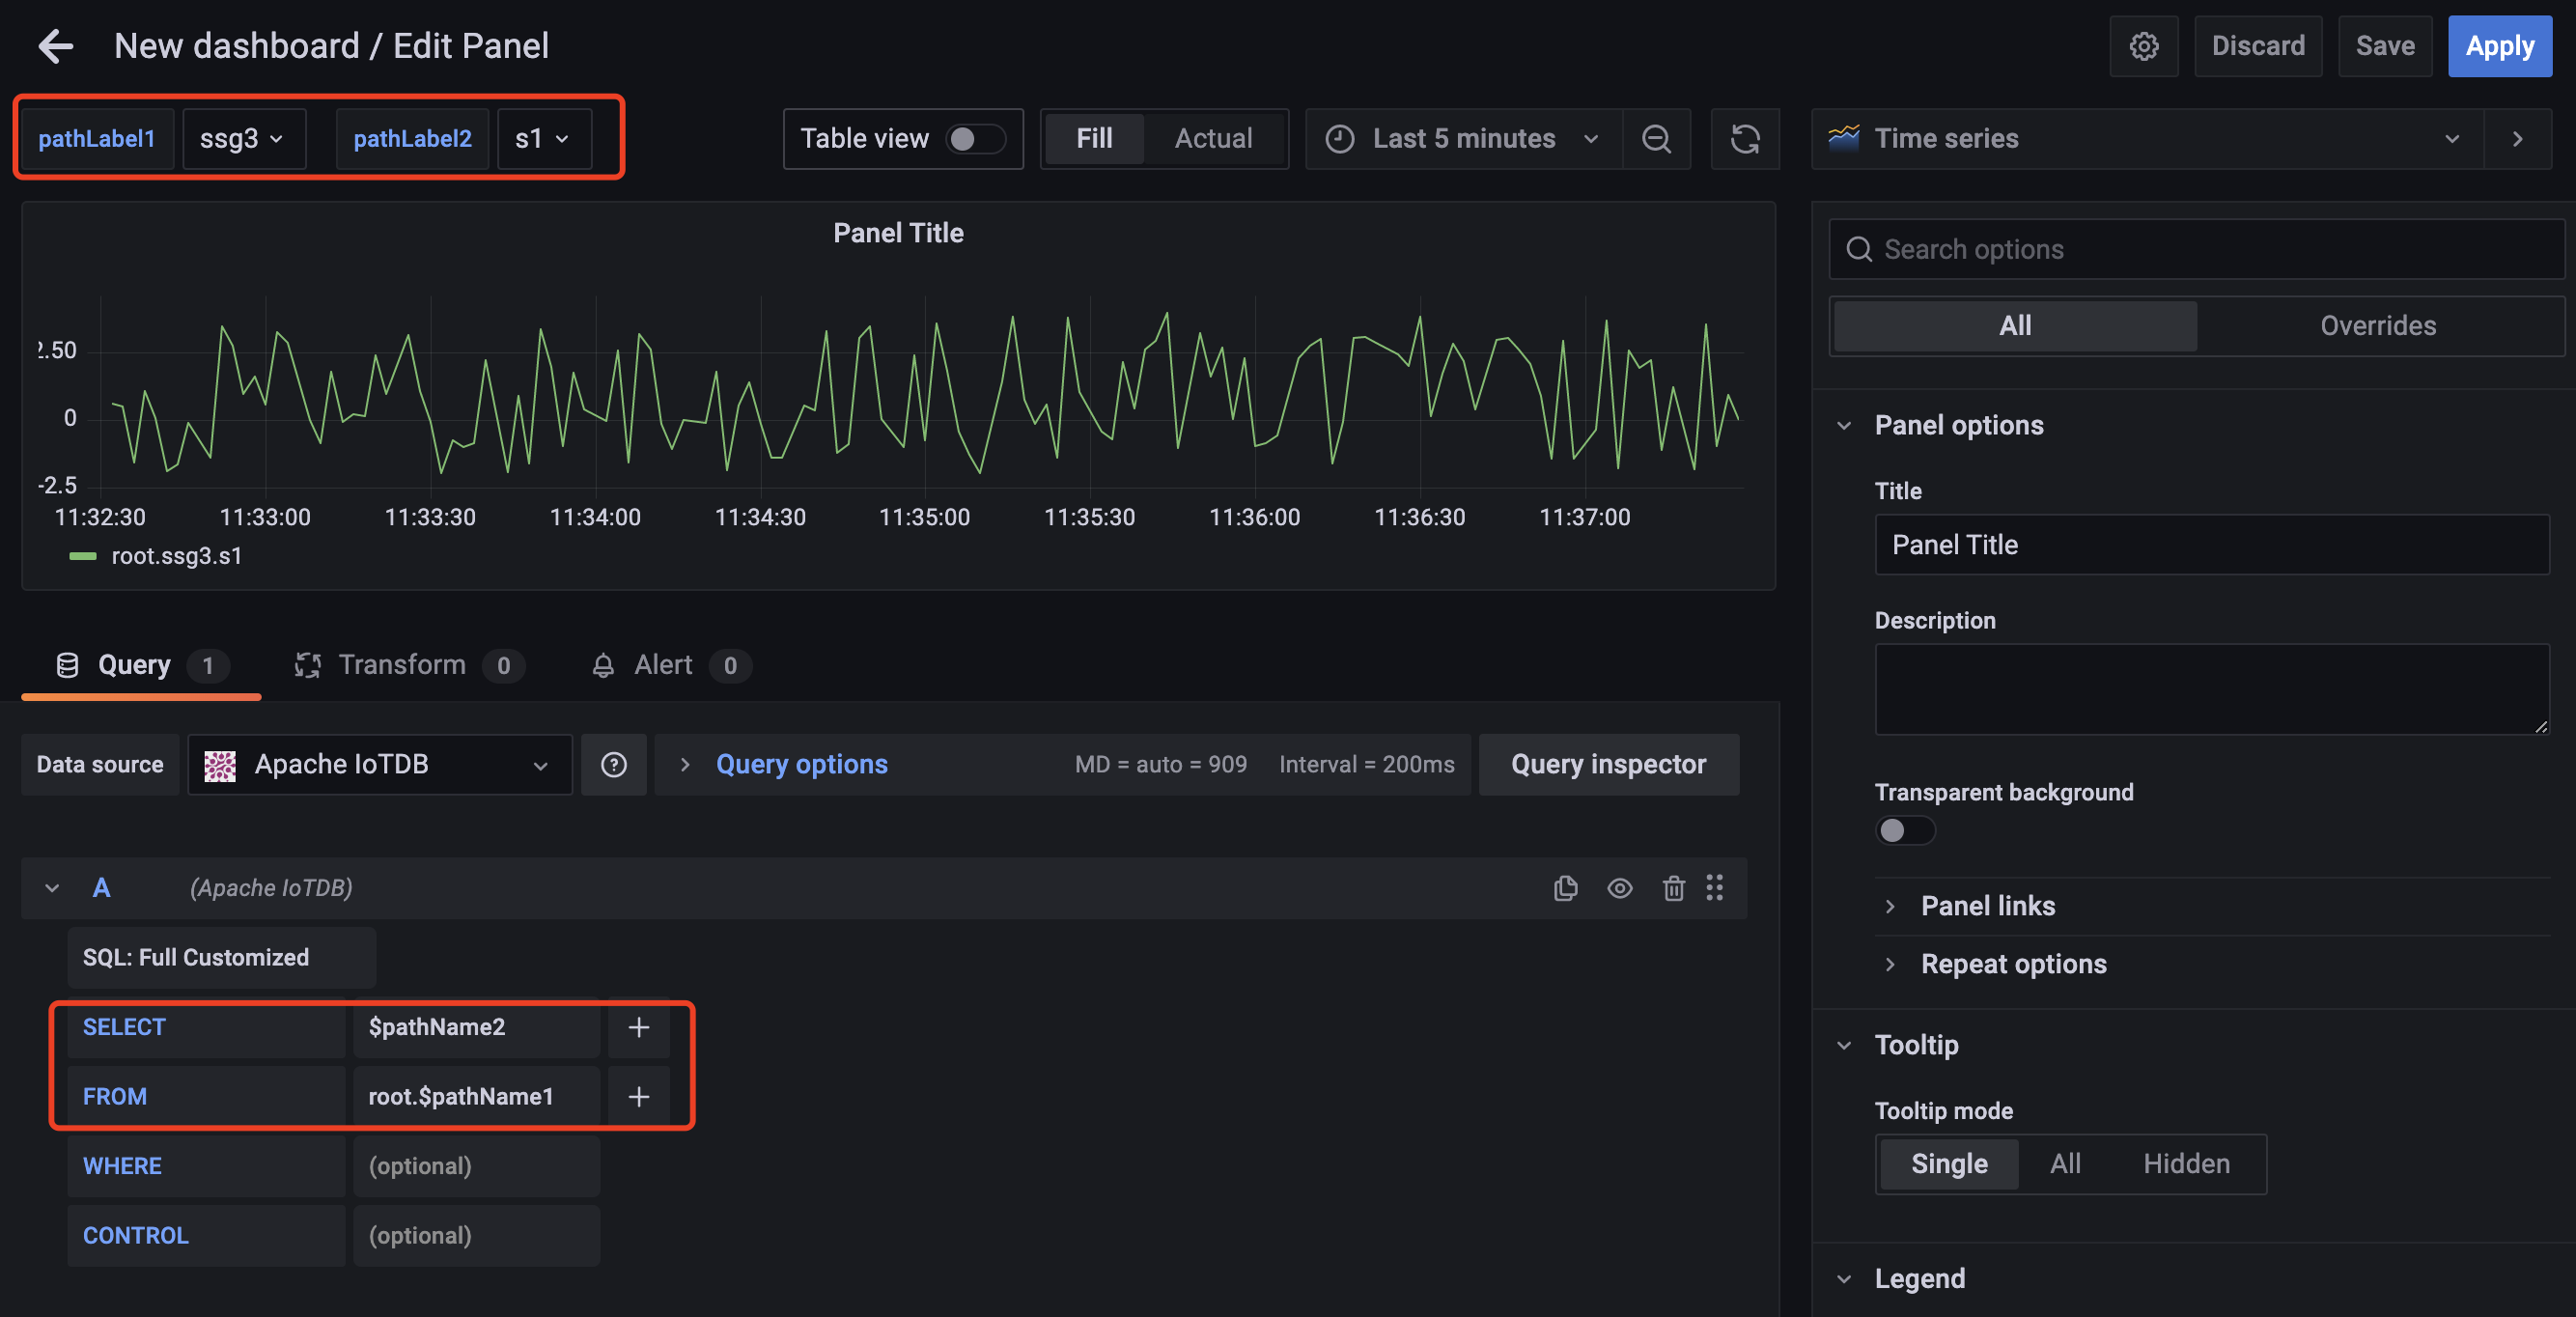
Task: Open the ssg3 variable dropdown
Action: (x=243, y=138)
